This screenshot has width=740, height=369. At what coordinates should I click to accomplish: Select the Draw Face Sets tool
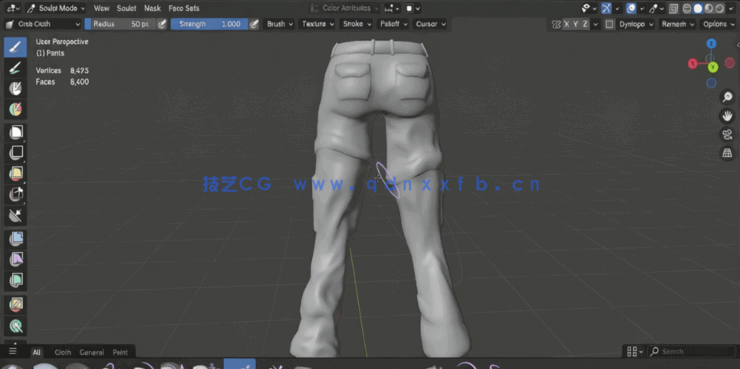pos(15,109)
